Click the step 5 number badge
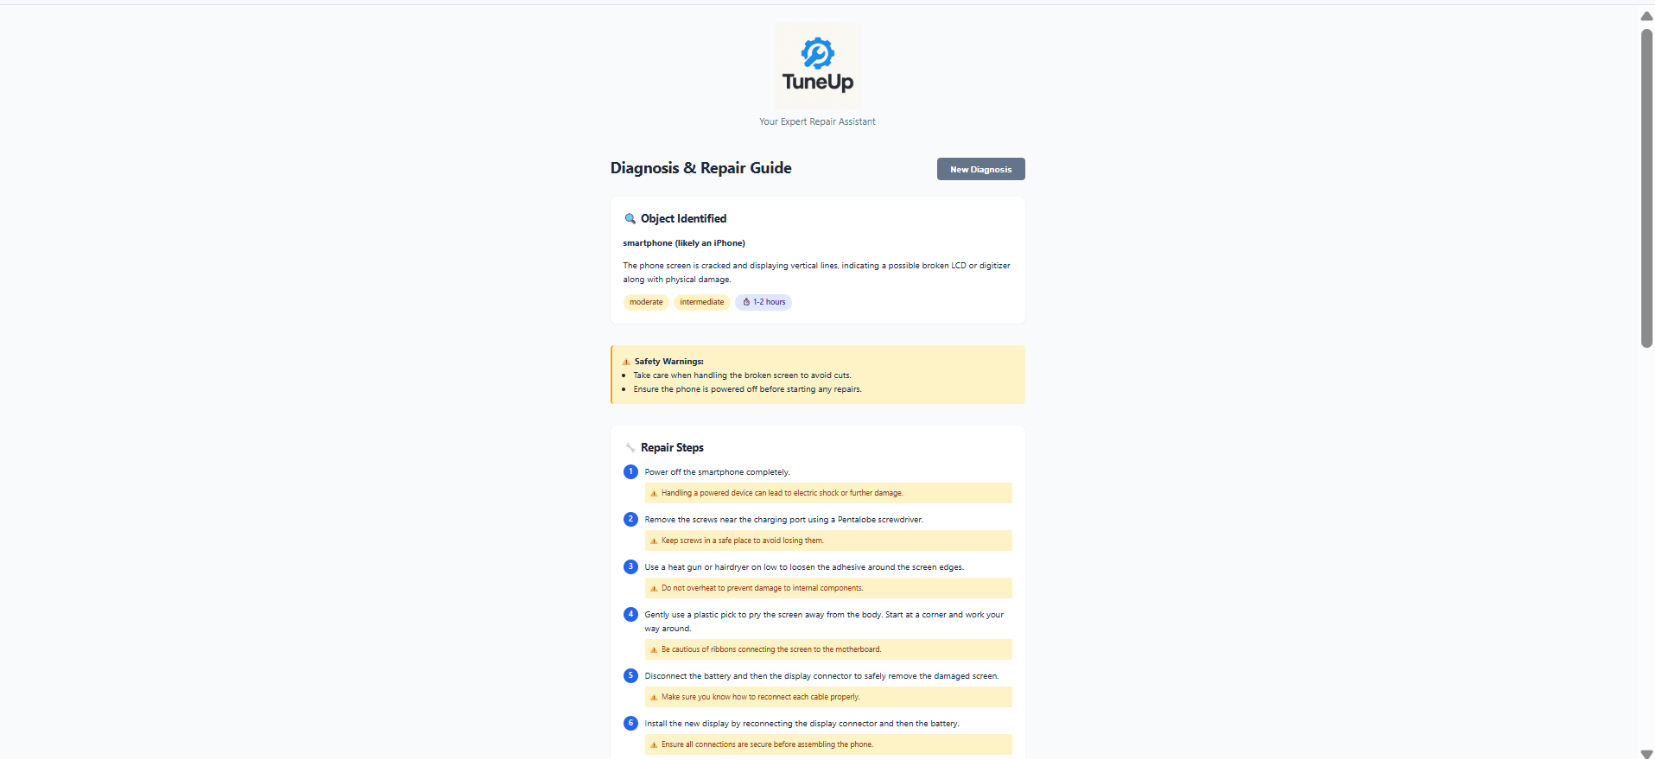The image size is (1655, 759). click(x=630, y=676)
